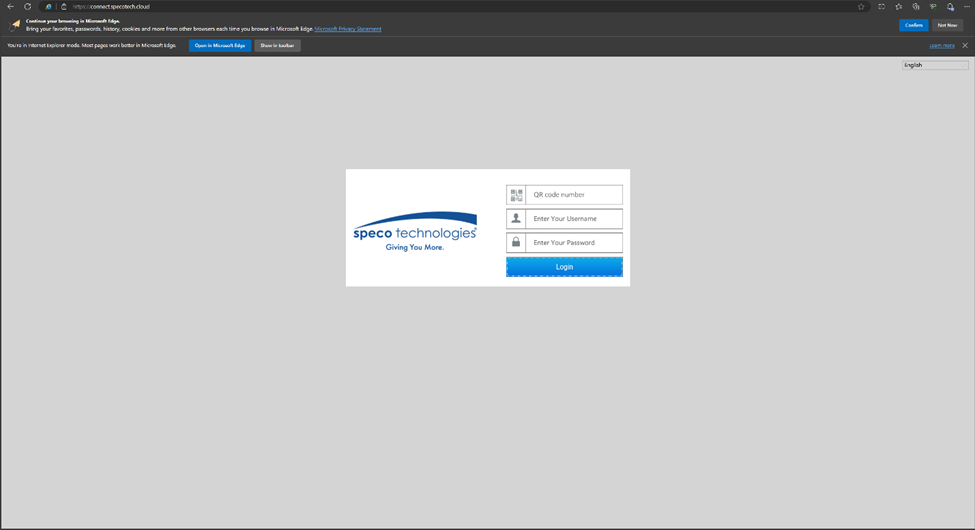
Task: Close the Internet Explorer mode notification bar
Action: coord(965,46)
